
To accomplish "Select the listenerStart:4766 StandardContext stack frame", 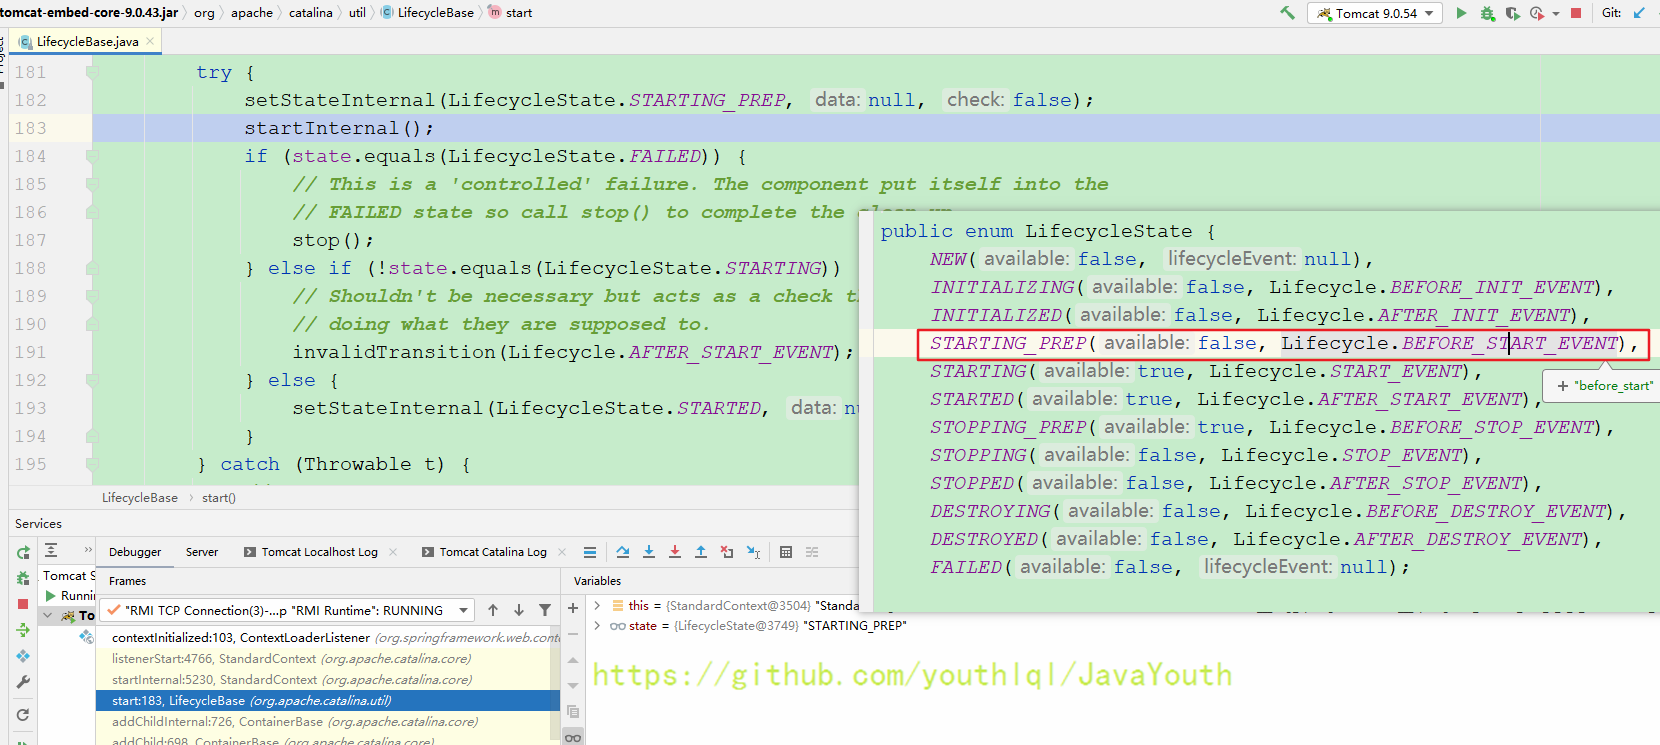I will 291,659.
